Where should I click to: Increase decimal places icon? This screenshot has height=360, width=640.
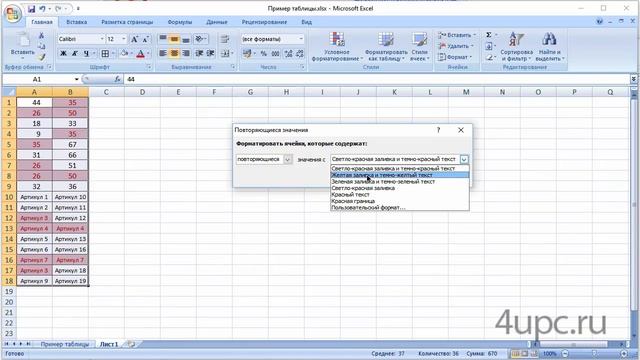point(289,53)
